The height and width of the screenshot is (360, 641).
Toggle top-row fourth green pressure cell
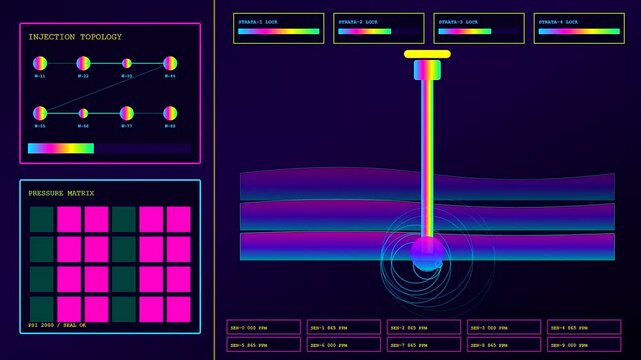pyautogui.click(x=124, y=219)
